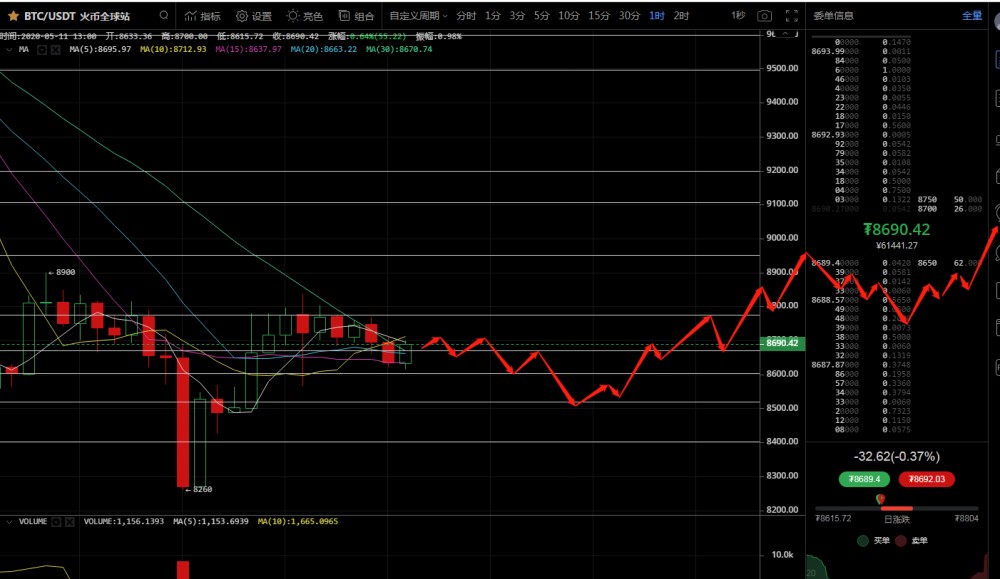Open MA indicator settings icon

coord(41,49)
